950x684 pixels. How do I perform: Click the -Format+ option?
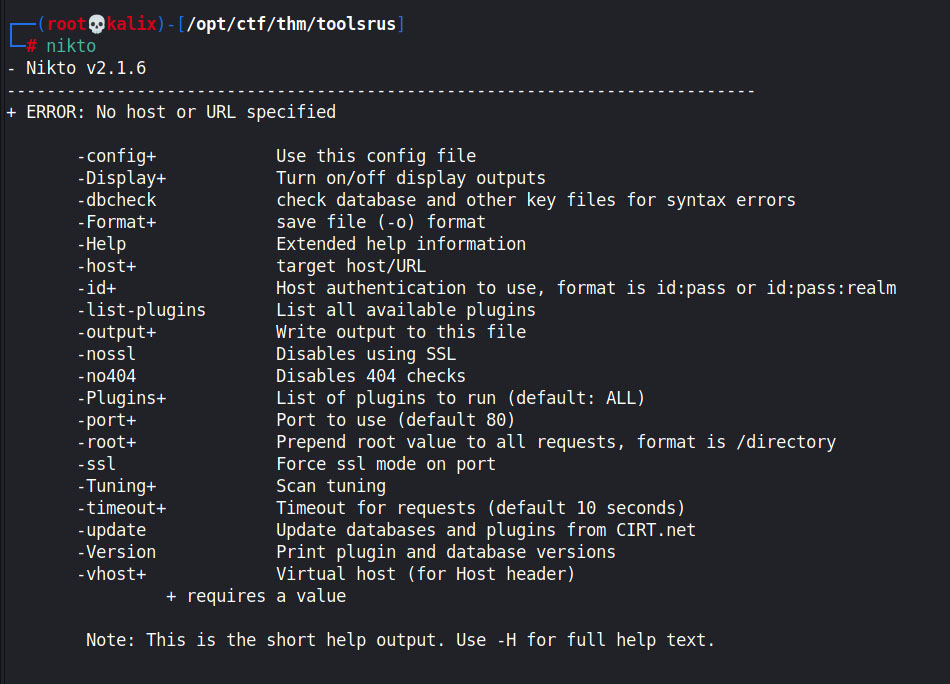click(x=117, y=222)
